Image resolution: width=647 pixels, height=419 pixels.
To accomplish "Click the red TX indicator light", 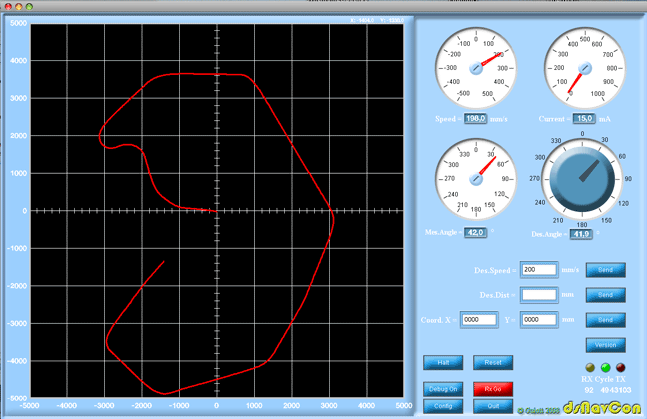I will 621,367.
